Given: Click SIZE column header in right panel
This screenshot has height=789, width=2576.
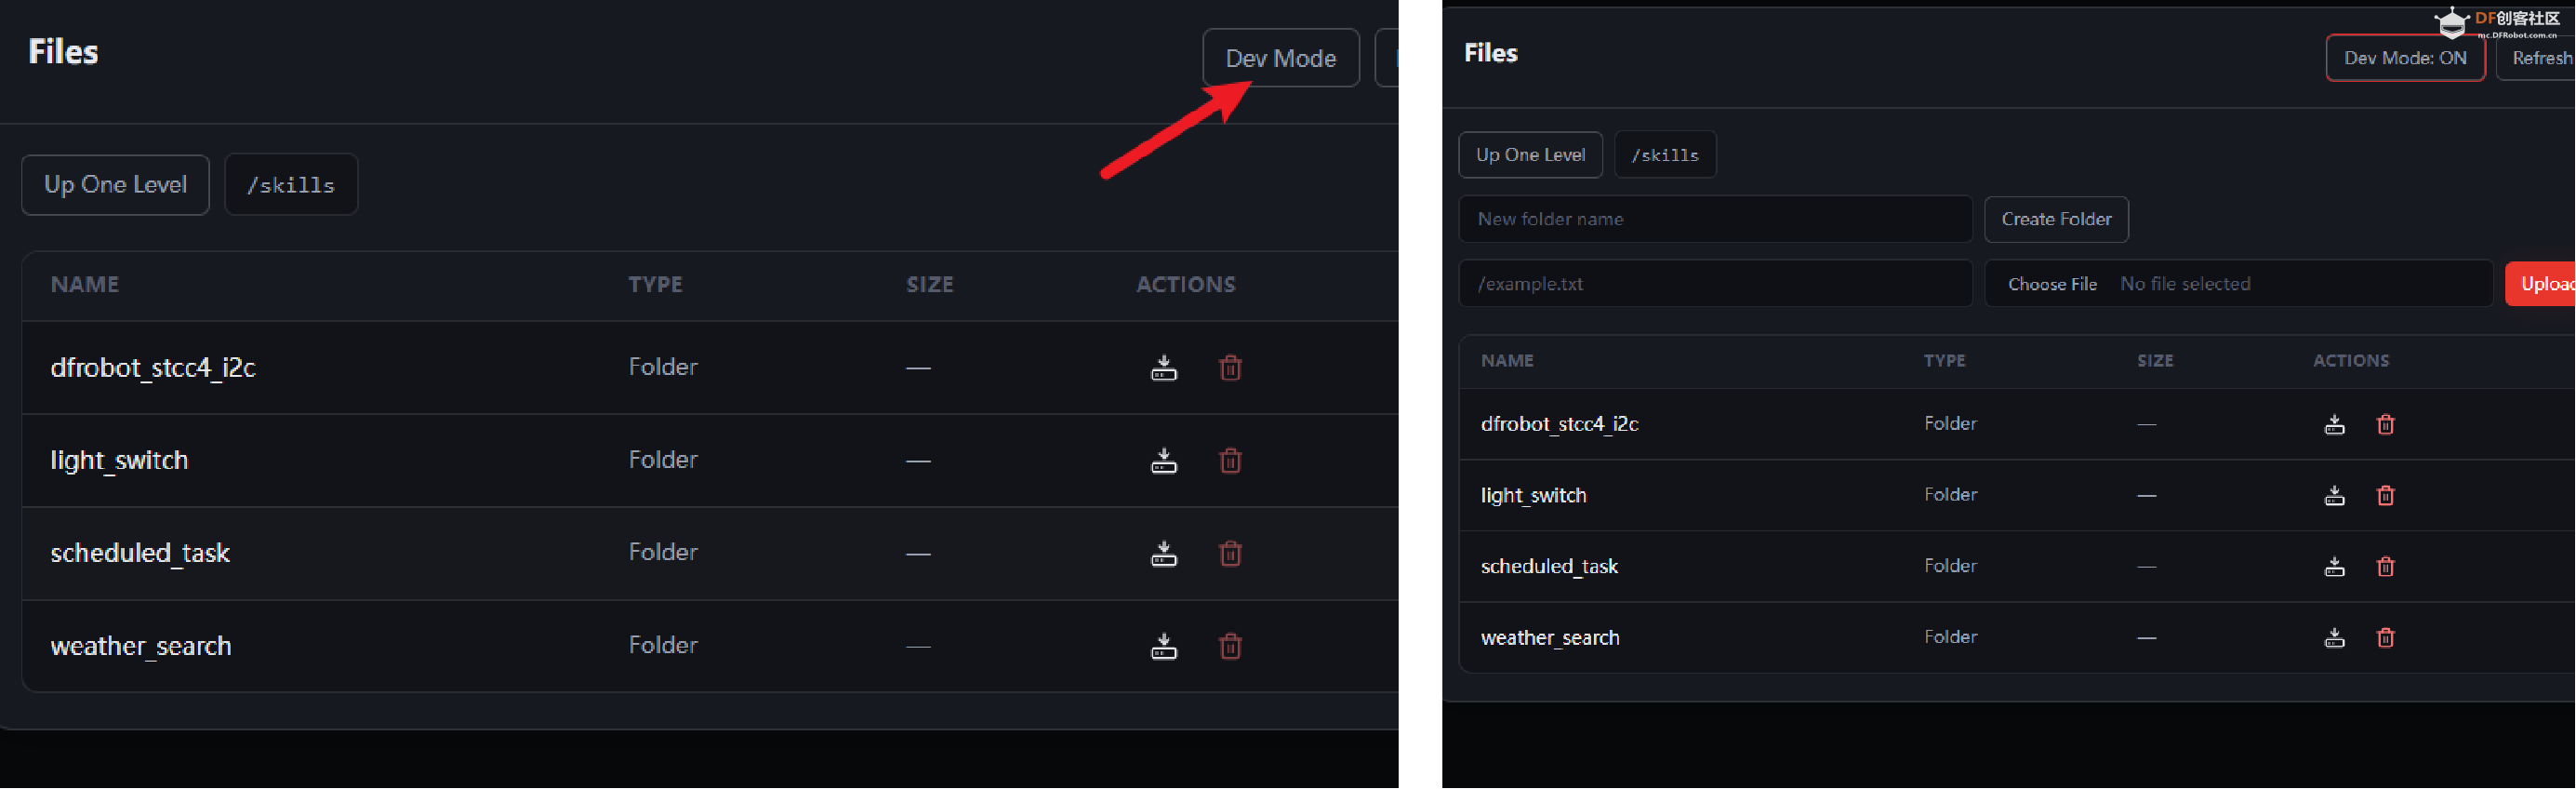Looking at the screenshot, I should point(2156,361).
